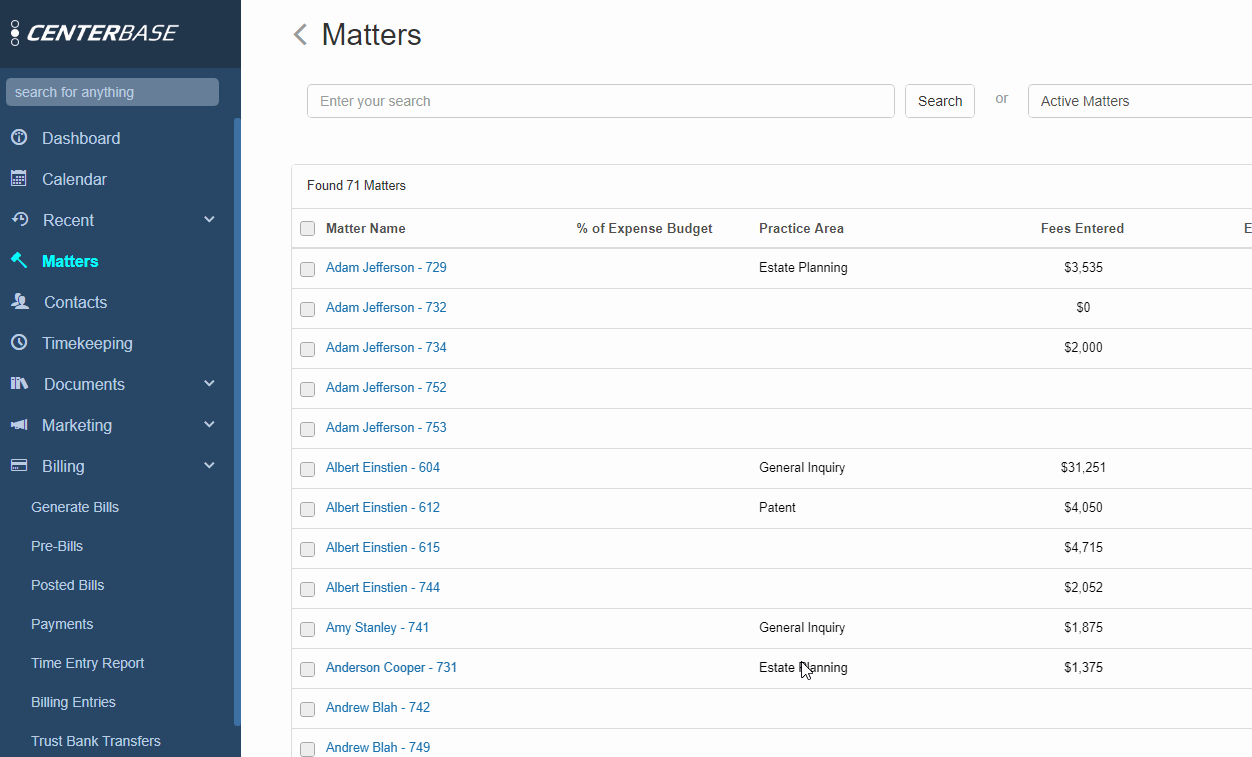Image resolution: width=1252 pixels, height=757 pixels.
Task: Open the Adam Jefferson - 729 matter
Action: 386,267
